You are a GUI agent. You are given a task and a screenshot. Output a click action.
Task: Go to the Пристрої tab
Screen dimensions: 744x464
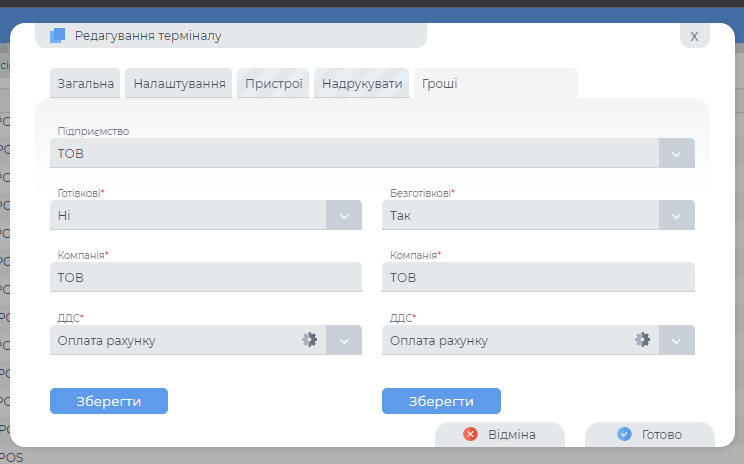(x=274, y=84)
